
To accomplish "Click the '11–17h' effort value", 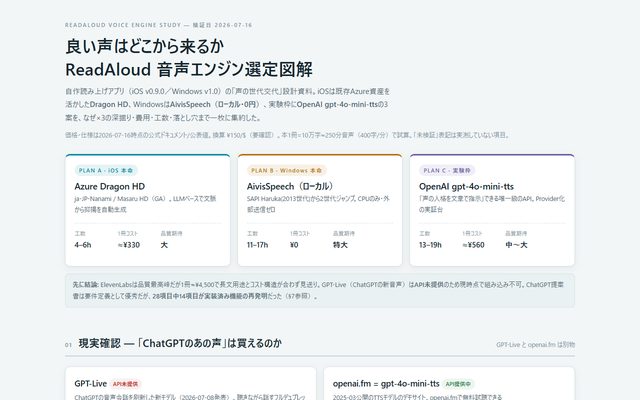I will 258,245.
